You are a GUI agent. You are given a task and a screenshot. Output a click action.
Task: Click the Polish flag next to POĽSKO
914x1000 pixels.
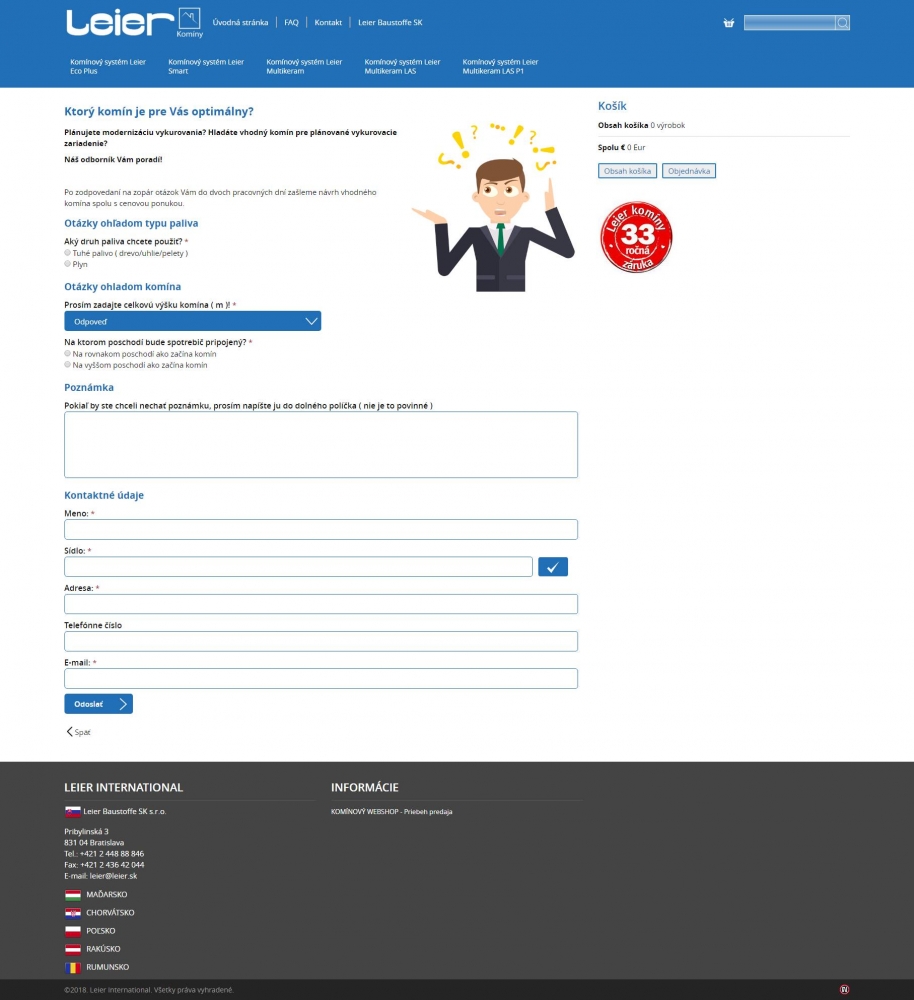click(x=73, y=931)
